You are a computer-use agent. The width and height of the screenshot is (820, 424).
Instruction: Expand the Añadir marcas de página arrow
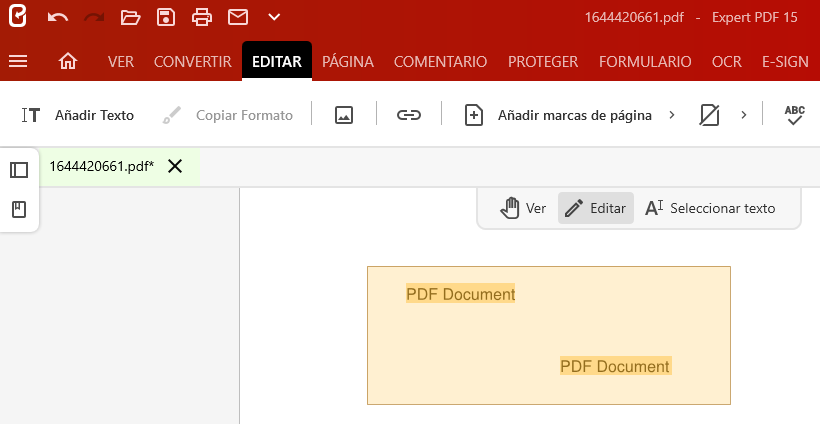[672, 115]
